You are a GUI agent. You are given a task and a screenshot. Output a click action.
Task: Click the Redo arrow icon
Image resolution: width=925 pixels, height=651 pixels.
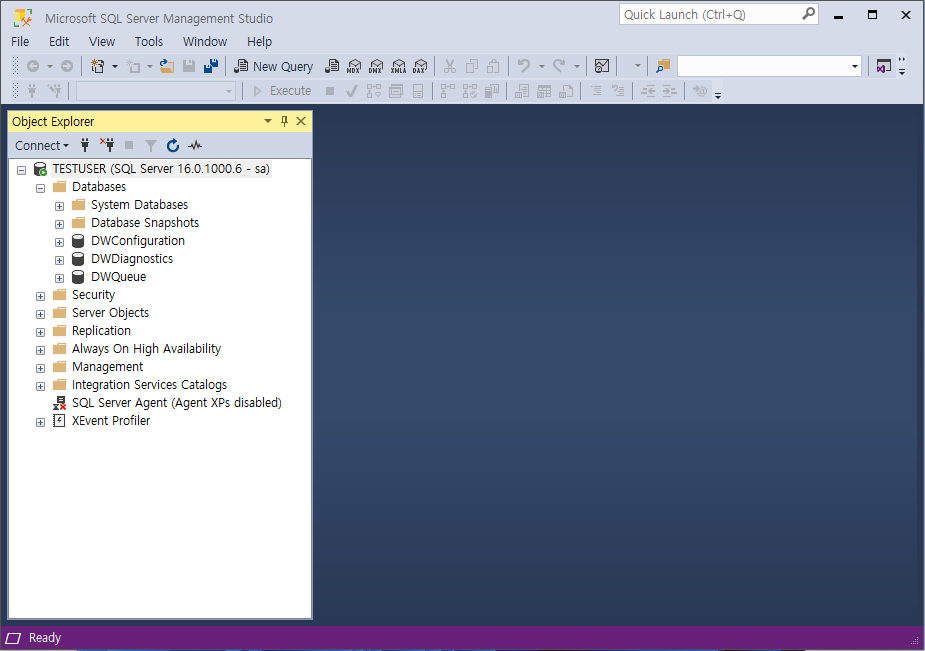pos(559,67)
